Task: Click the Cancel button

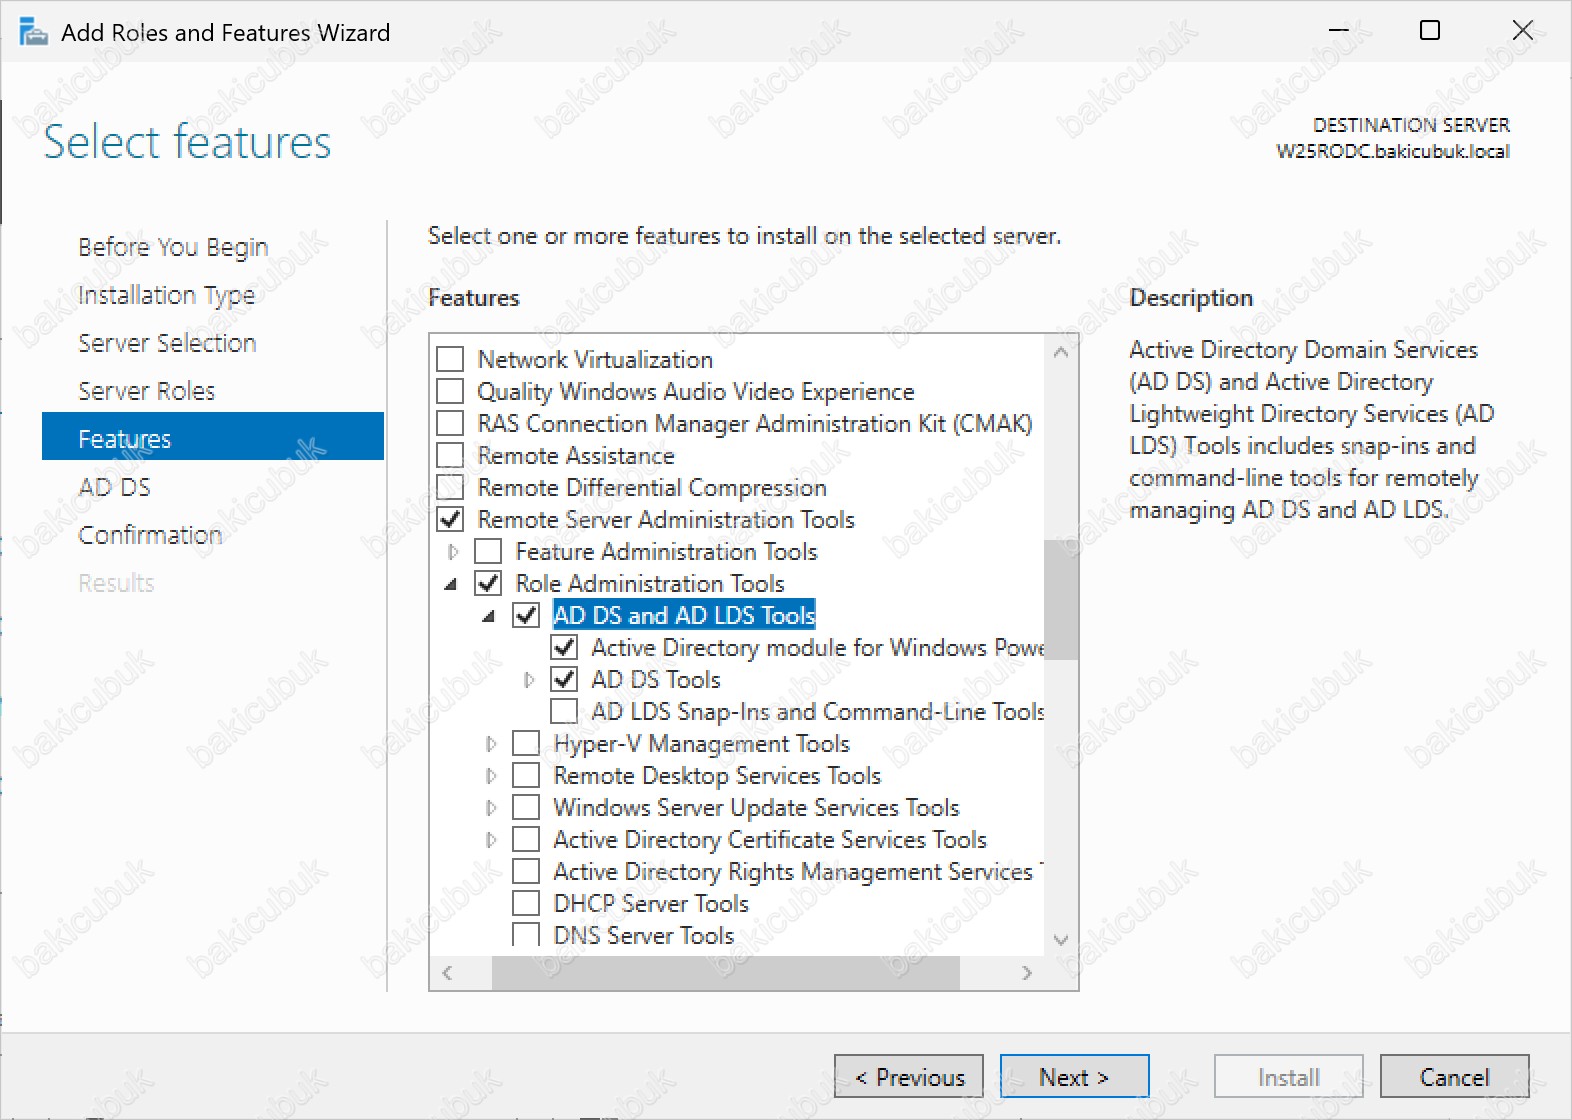Action: click(1455, 1077)
